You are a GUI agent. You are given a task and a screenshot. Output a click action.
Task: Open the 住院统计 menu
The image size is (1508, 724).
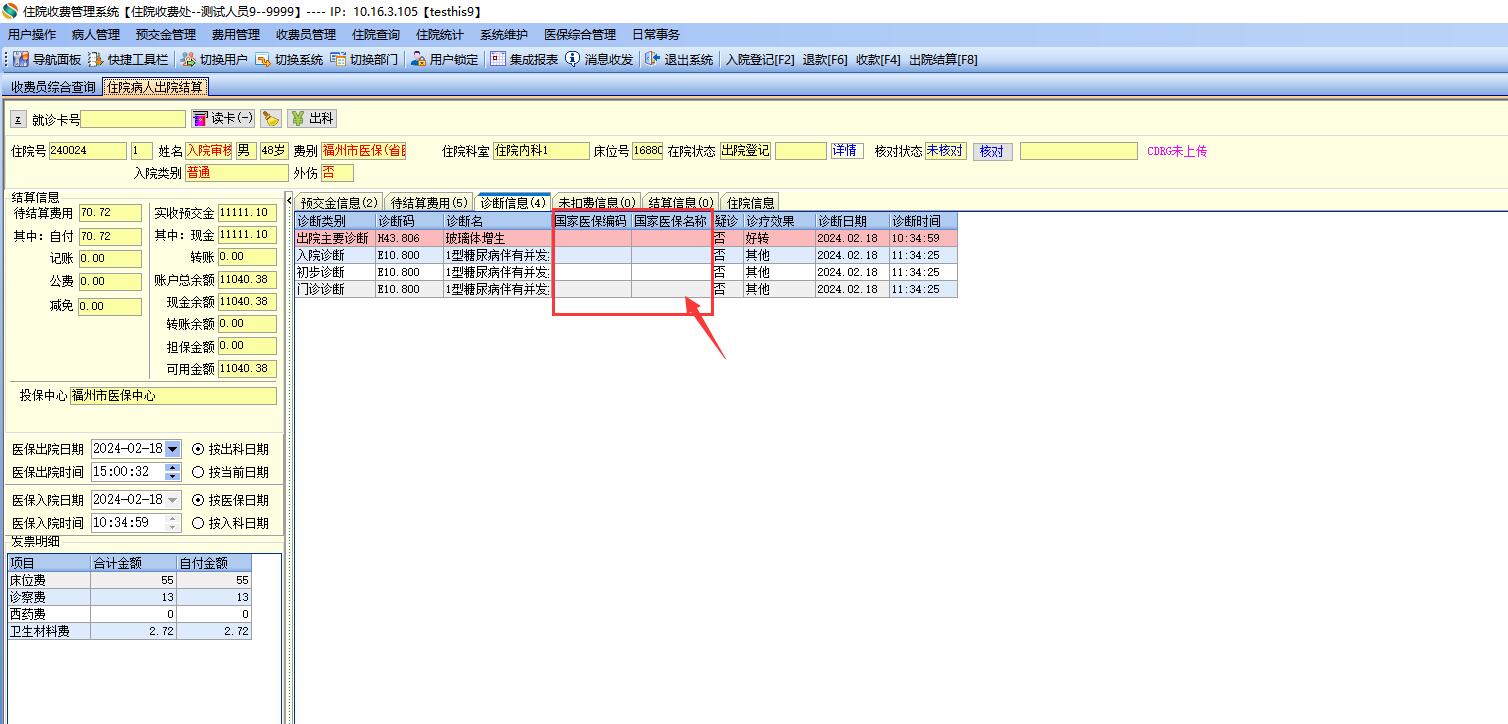pyautogui.click(x=440, y=35)
